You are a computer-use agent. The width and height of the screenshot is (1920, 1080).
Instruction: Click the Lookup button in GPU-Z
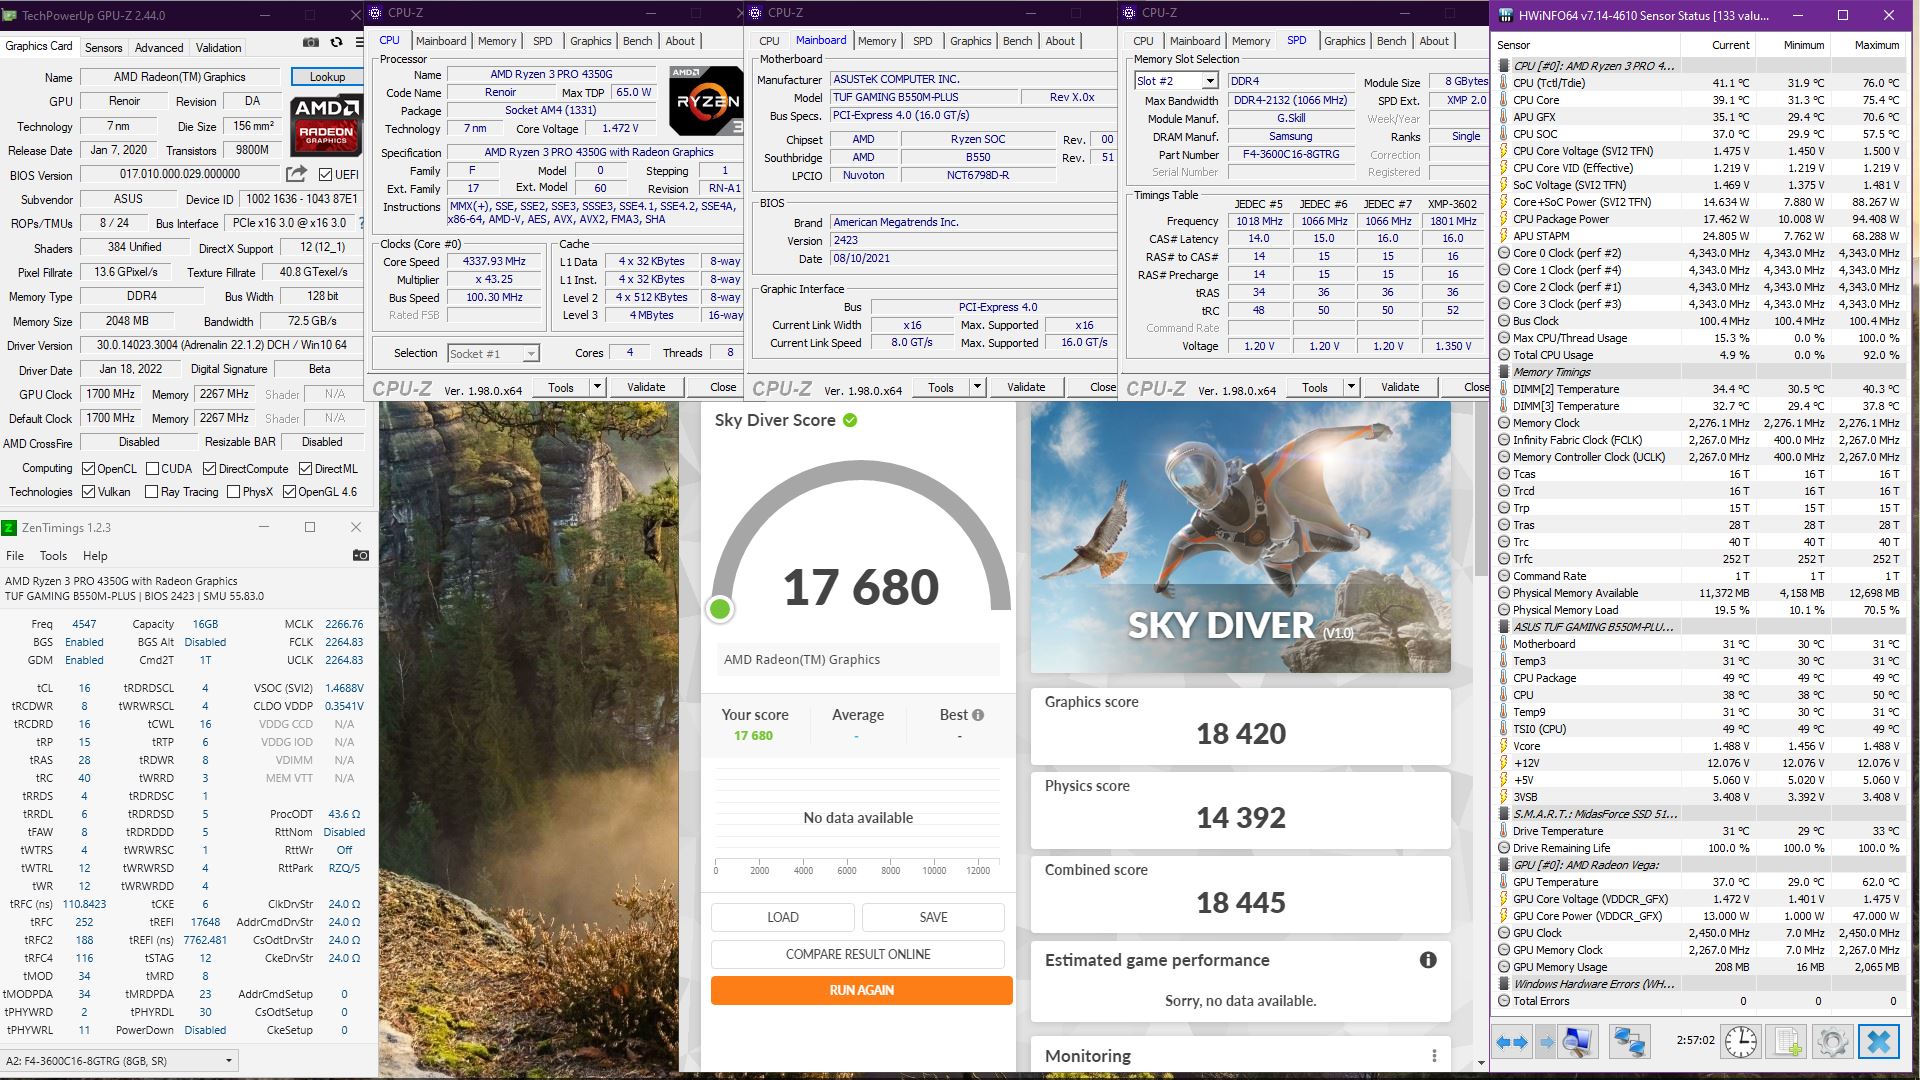[327, 77]
